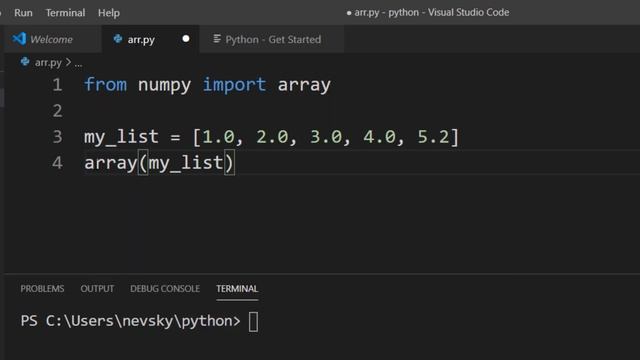Click the value 2.0 in the list
640x360 pixels.
pos(272,137)
